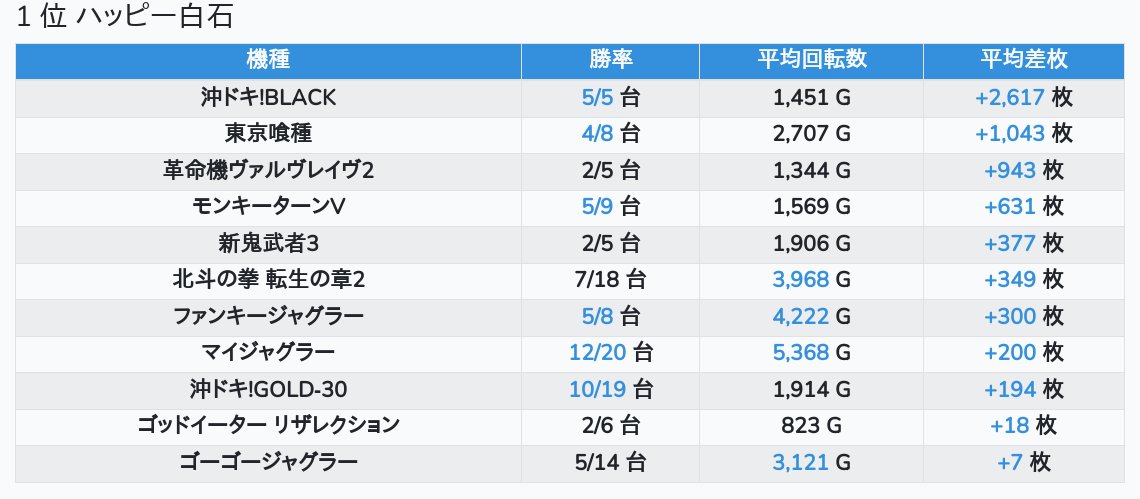Open ゴッドイーター リザレクション row
The height and width of the screenshot is (499, 1140).
pos(268,425)
